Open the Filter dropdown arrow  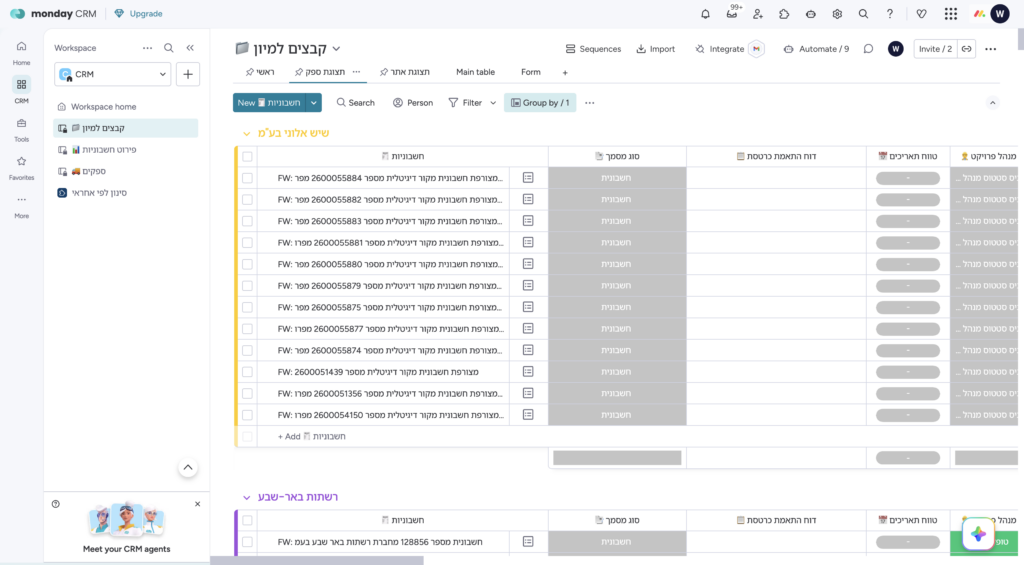coord(493,103)
